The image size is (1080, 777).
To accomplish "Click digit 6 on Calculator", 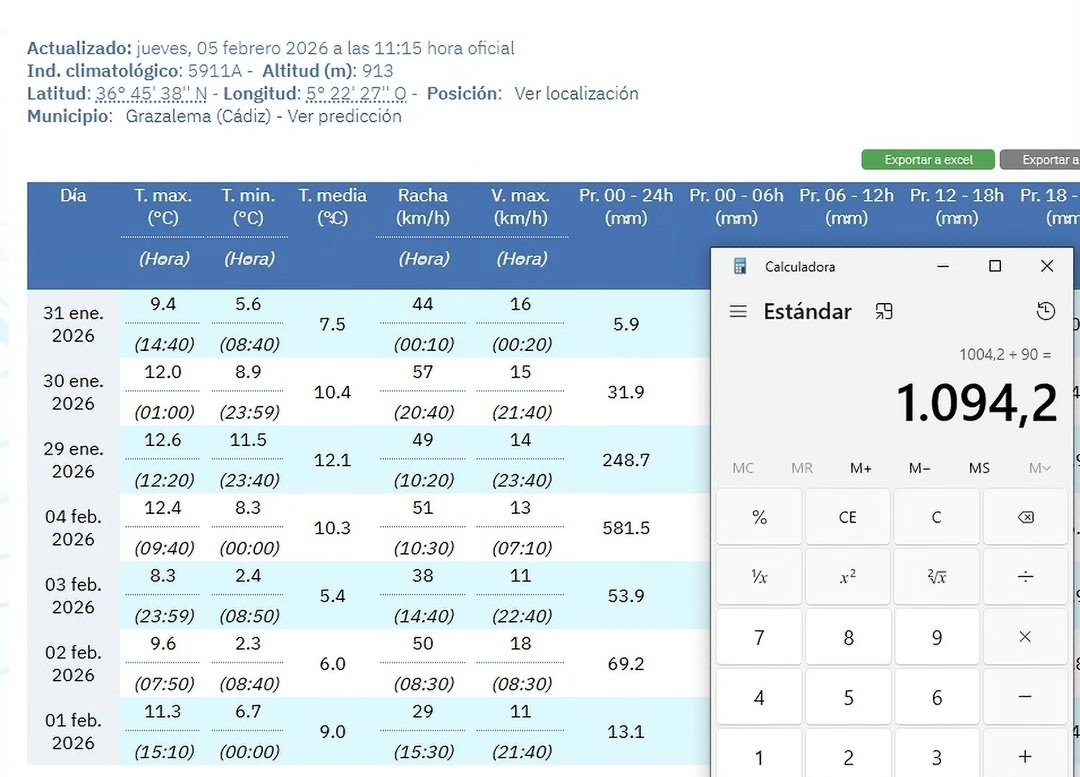I will tap(937, 697).
